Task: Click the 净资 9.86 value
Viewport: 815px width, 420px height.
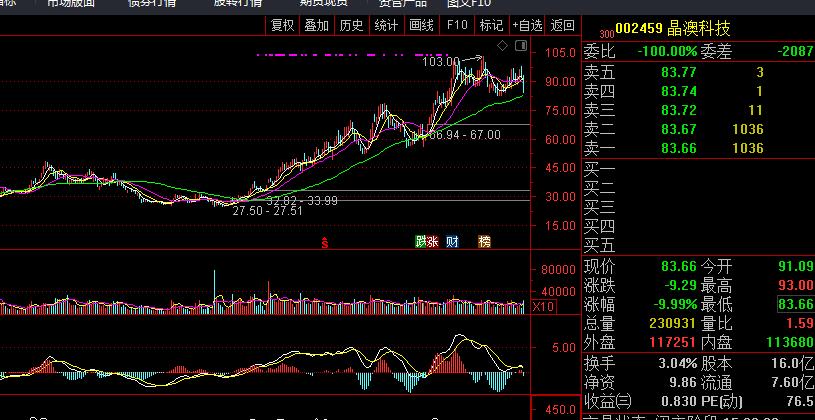Action: coord(683,382)
